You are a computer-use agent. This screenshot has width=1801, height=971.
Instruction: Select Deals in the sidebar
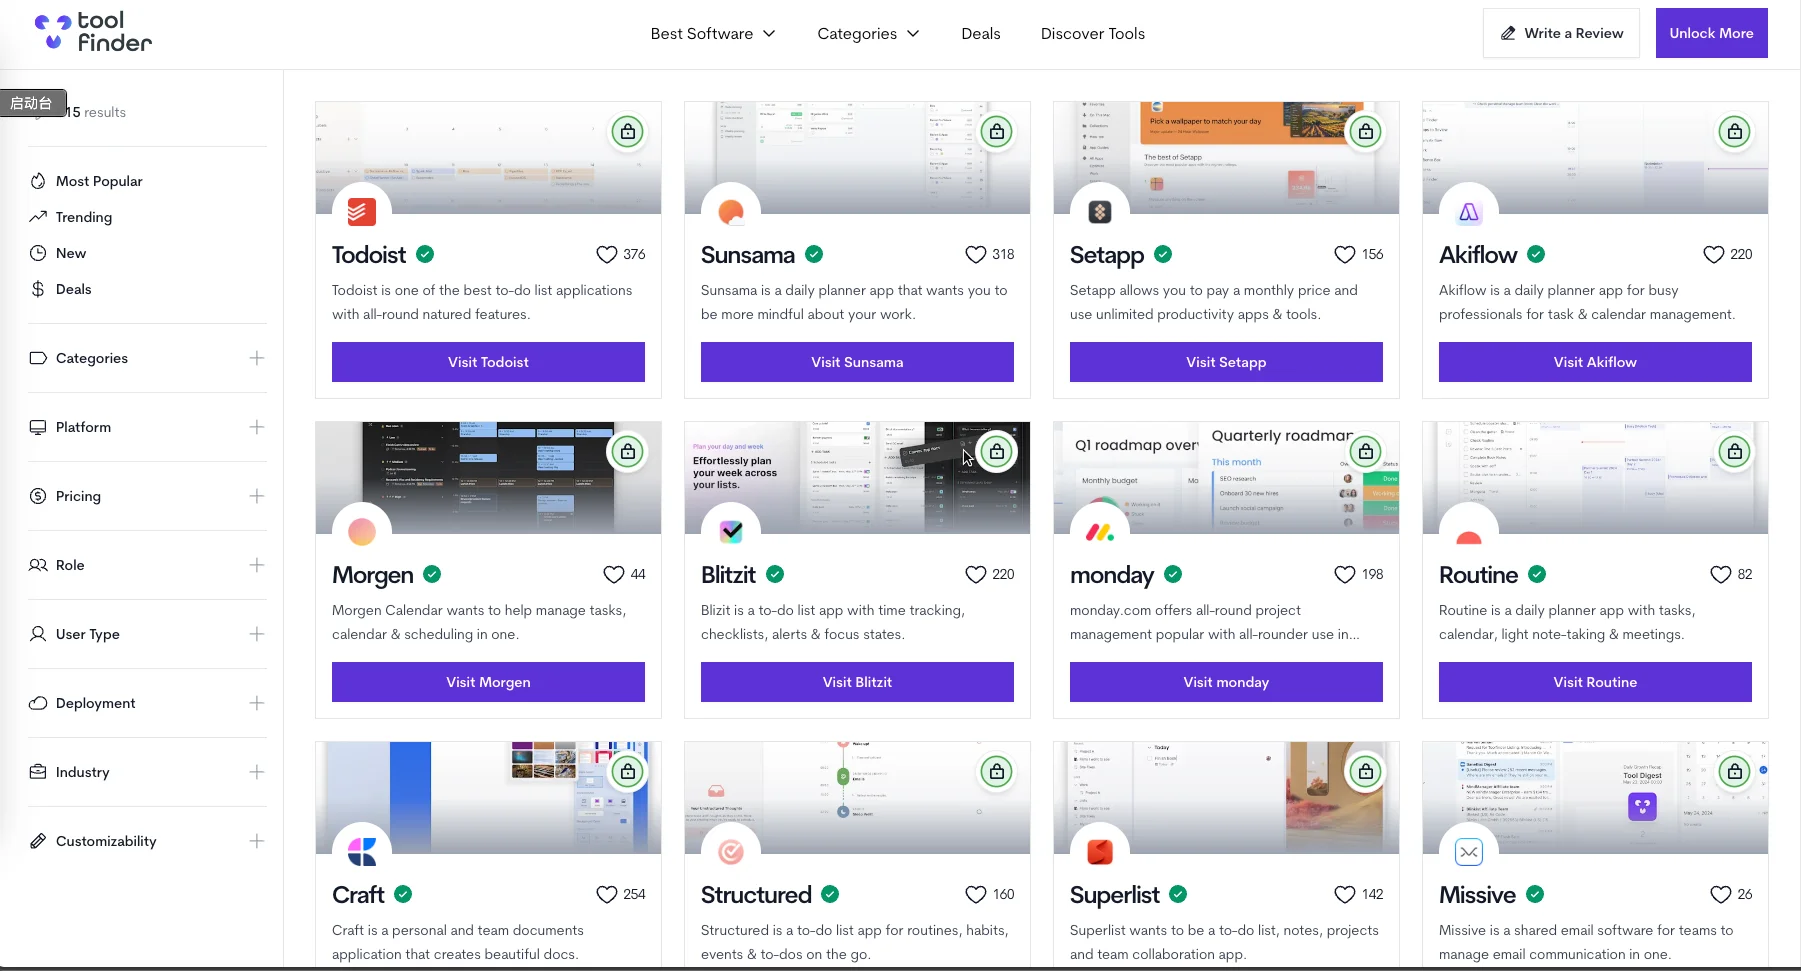61,289
